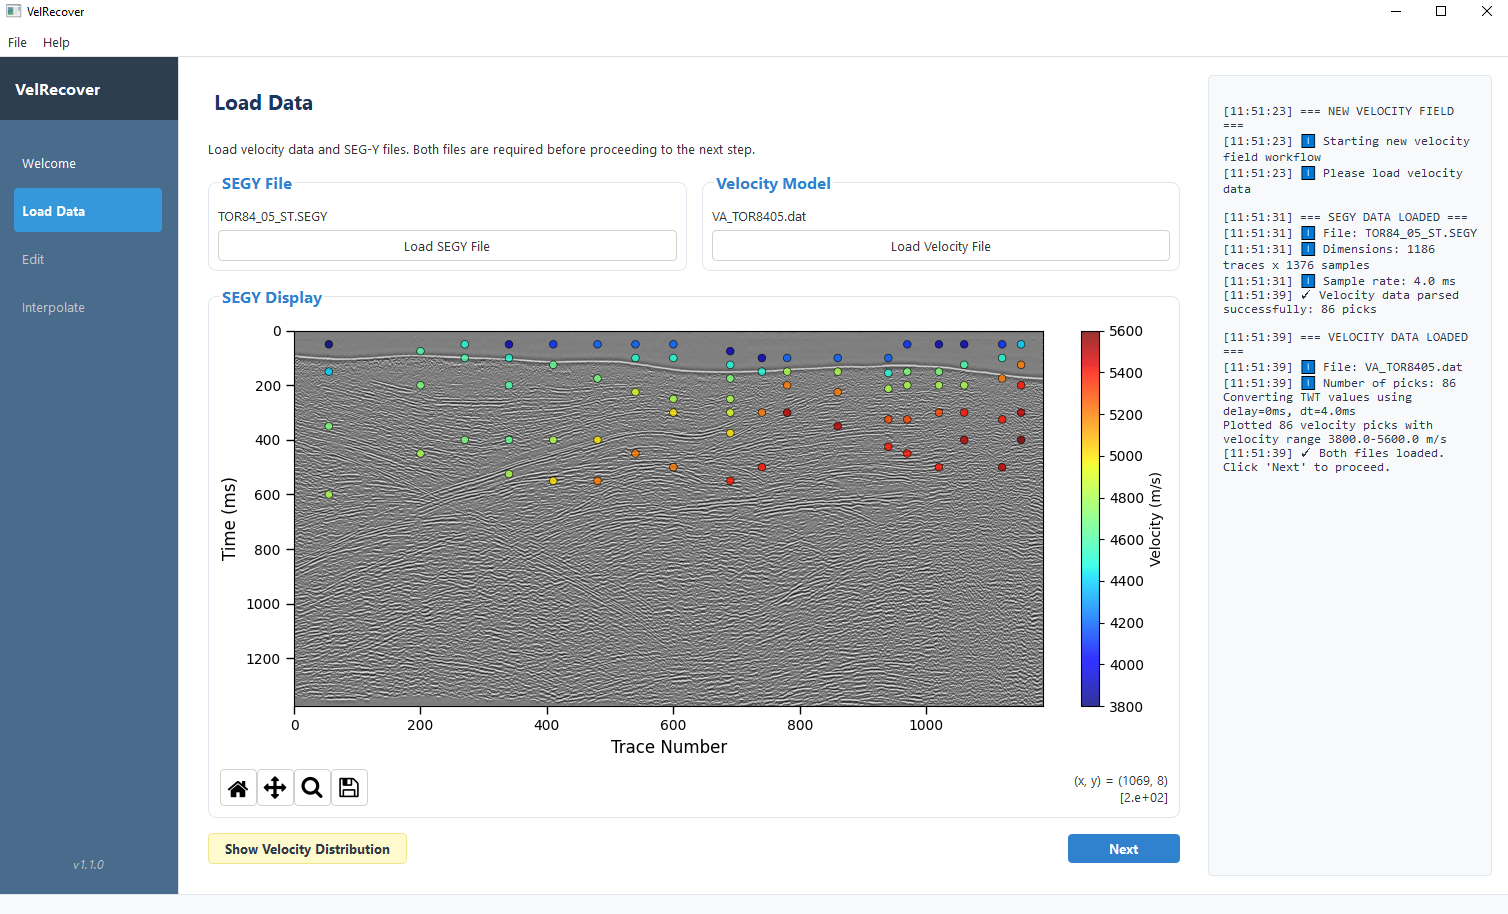Click the VelRecover sidebar title

click(58, 89)
